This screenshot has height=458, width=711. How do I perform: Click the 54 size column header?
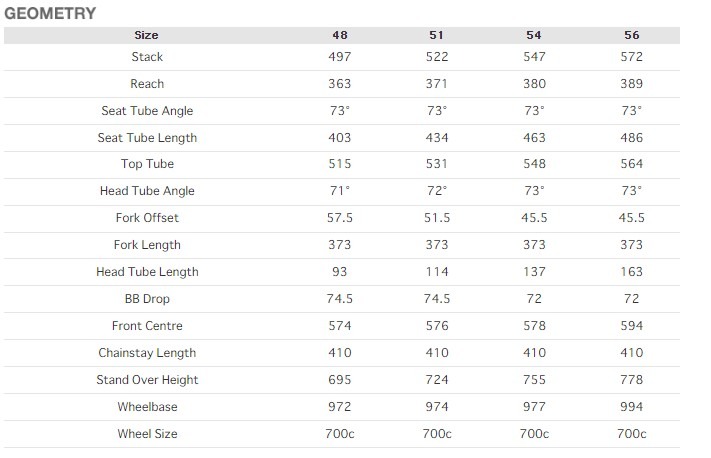pos(534,35)
